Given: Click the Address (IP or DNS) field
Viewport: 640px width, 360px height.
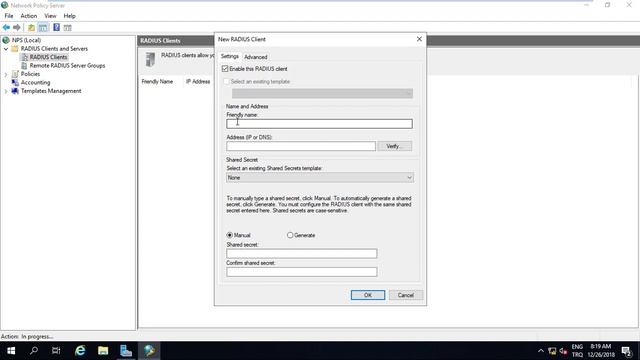Looking at the screenshot, I should click(x=301, y=146).
